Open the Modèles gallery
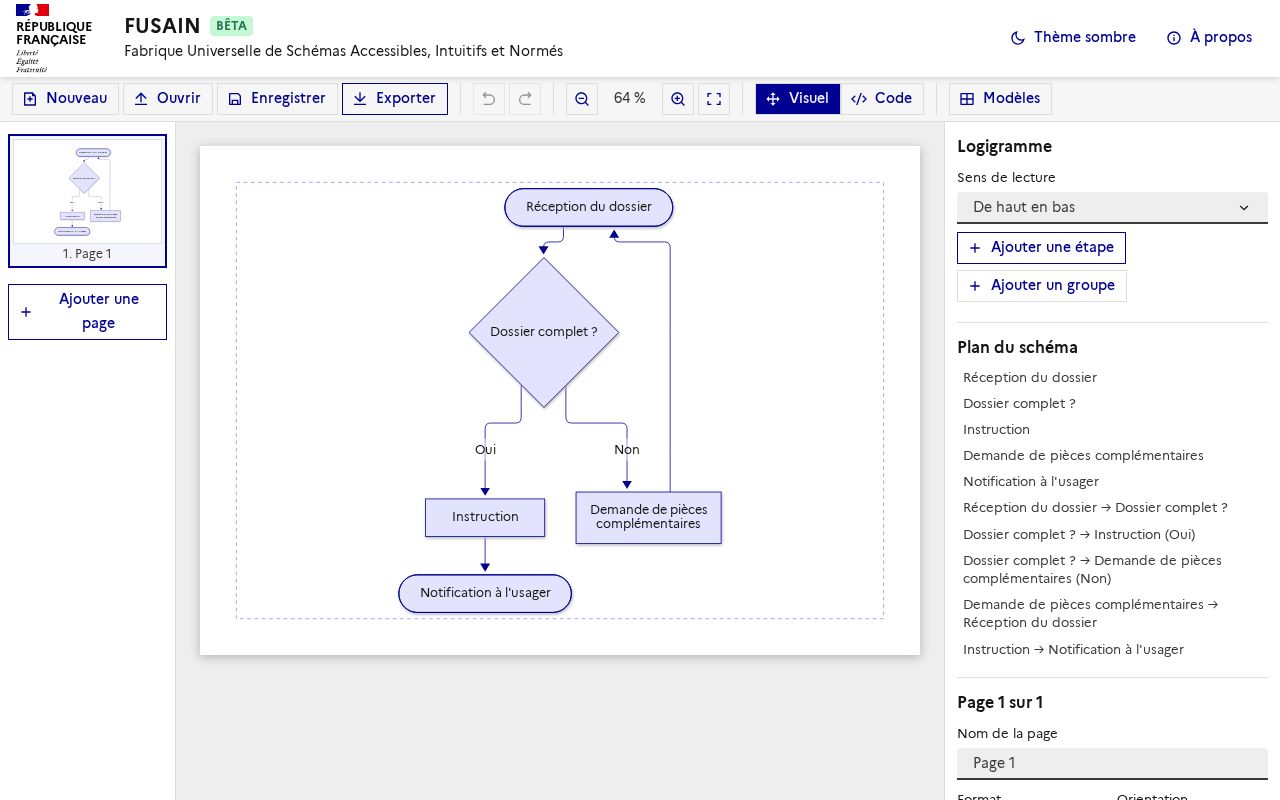 (1000, 99)
